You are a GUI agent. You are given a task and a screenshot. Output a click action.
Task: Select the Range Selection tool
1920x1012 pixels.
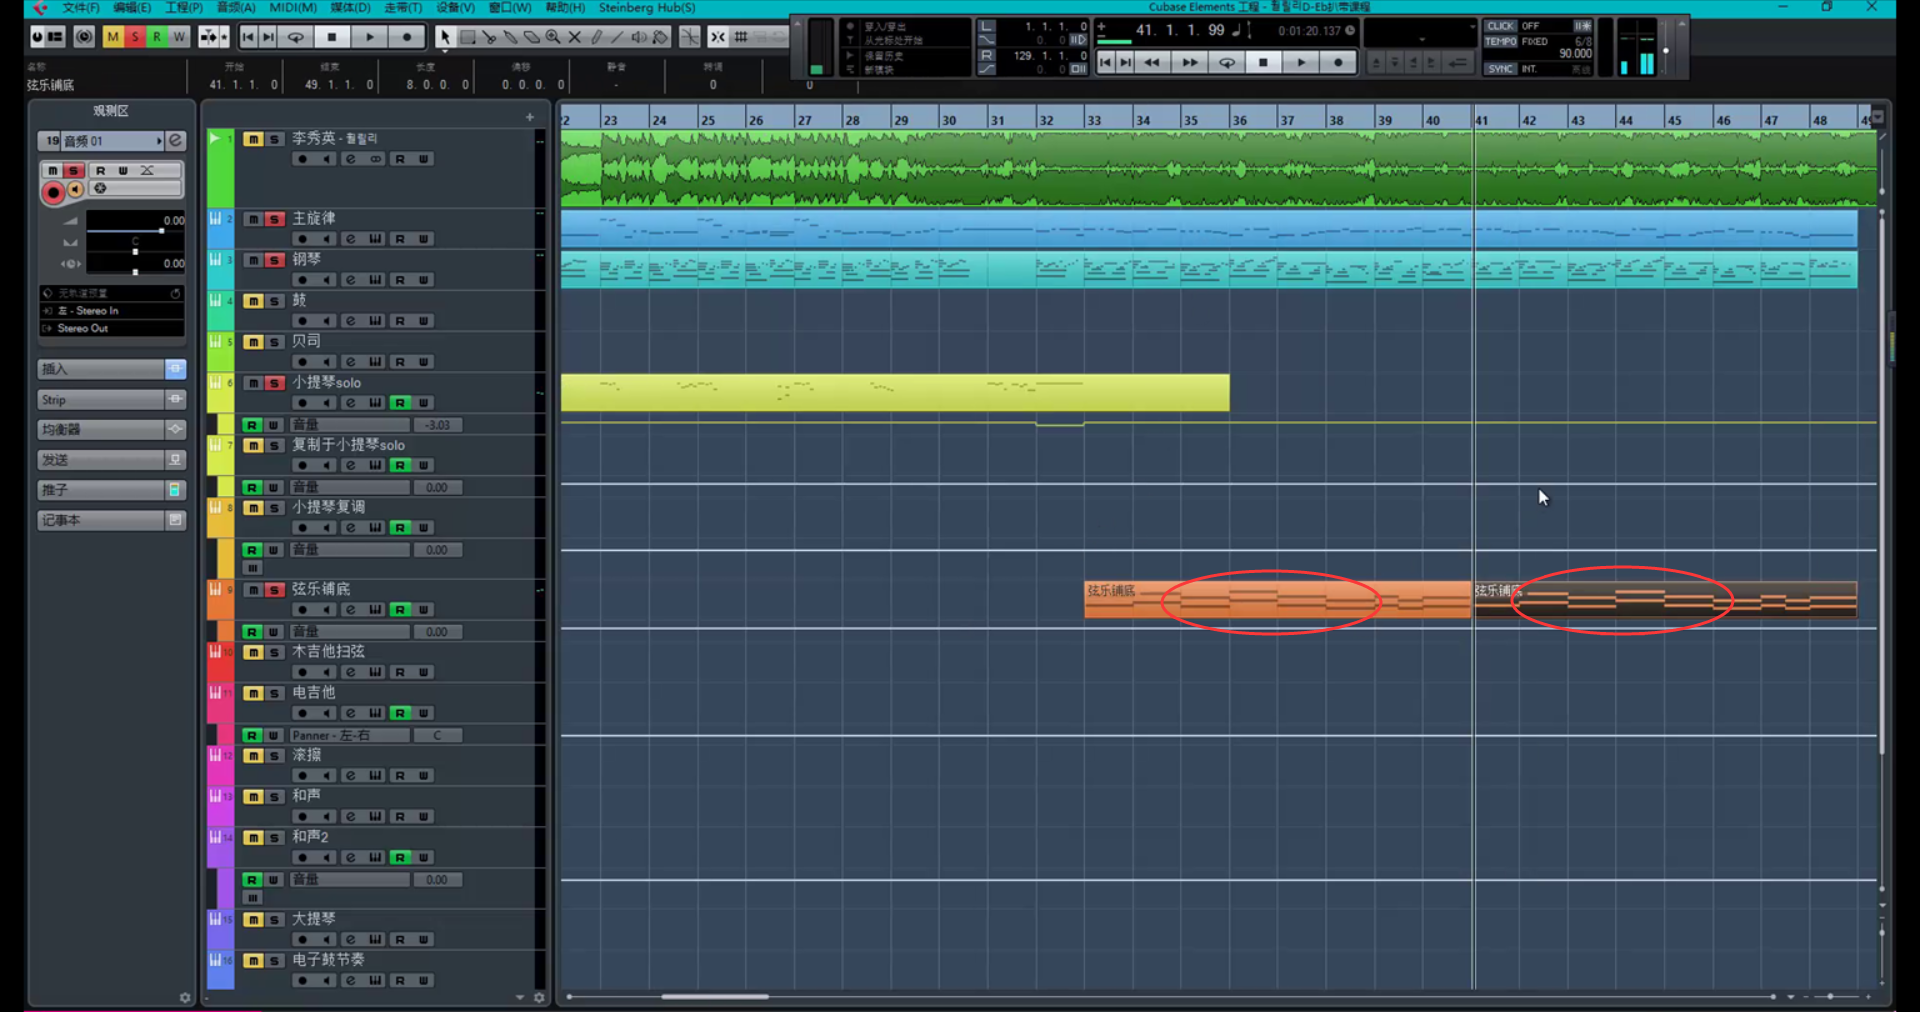coord(467,37)
